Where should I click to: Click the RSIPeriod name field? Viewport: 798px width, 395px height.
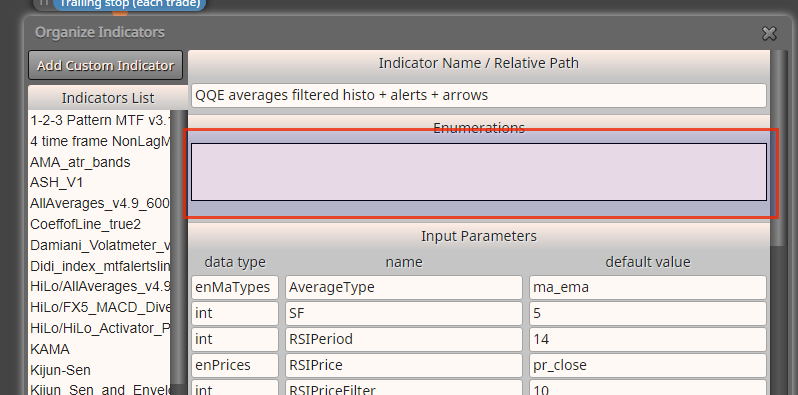404,339
